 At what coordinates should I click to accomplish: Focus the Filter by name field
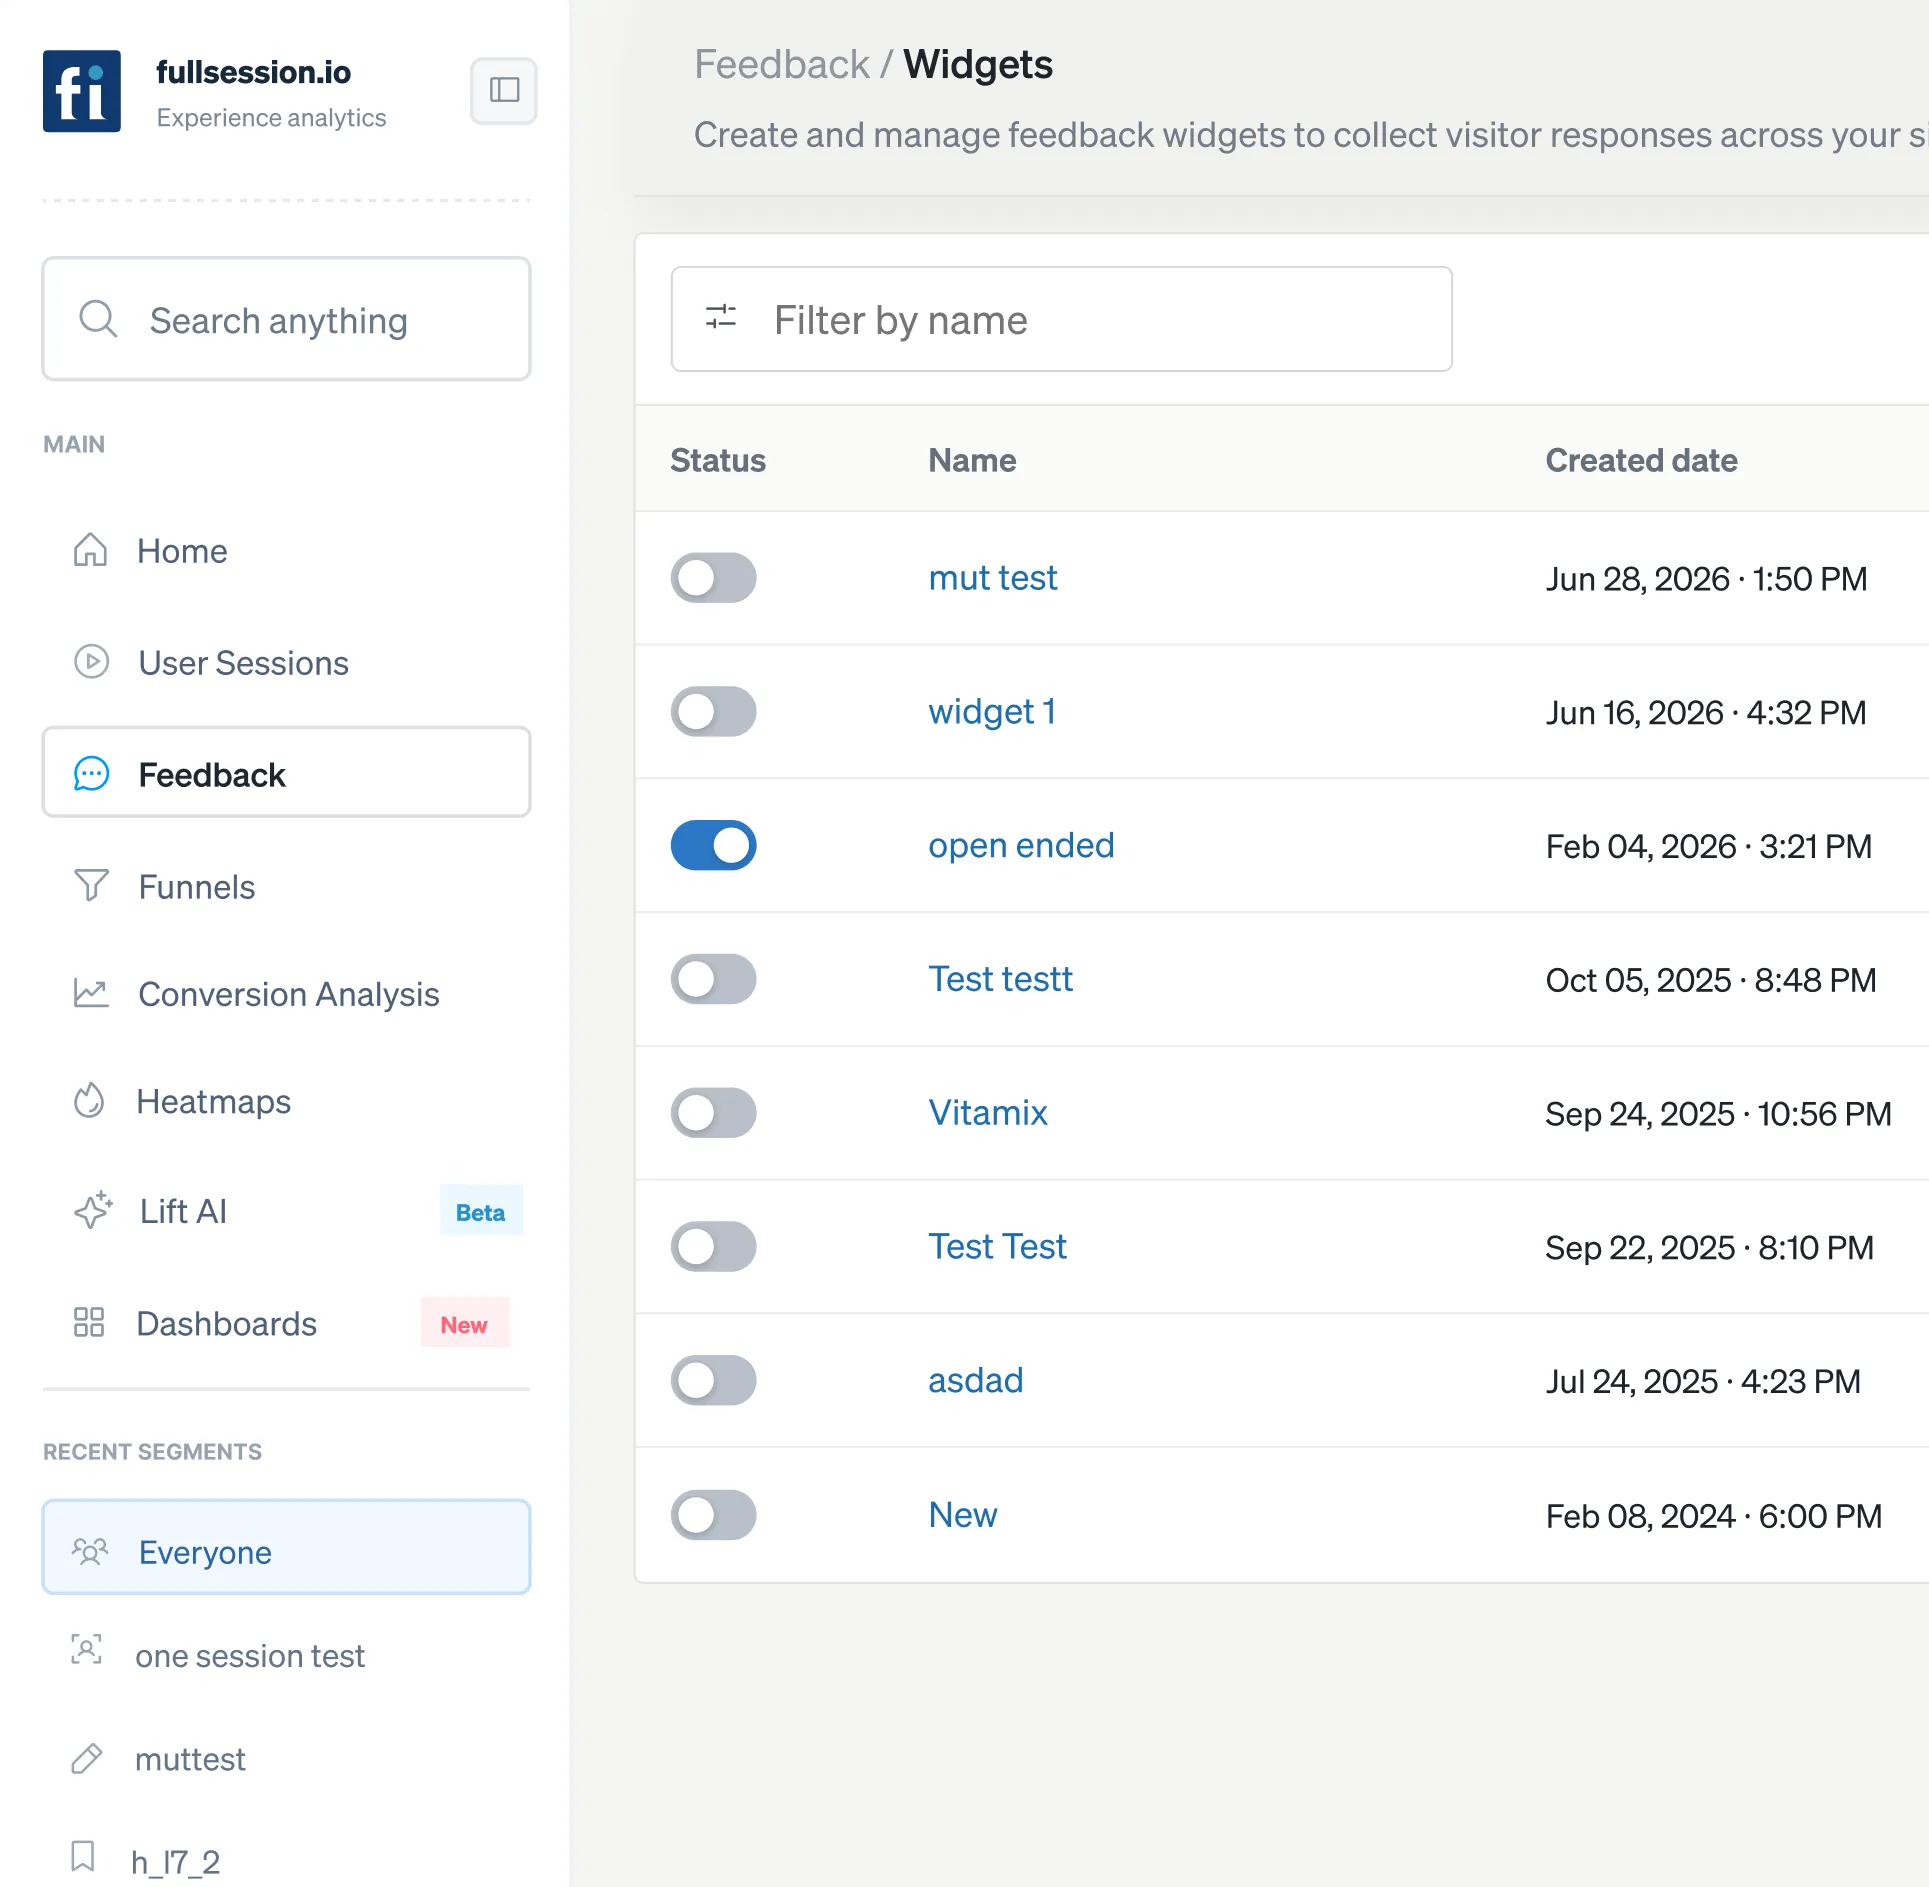[1062, 319]
